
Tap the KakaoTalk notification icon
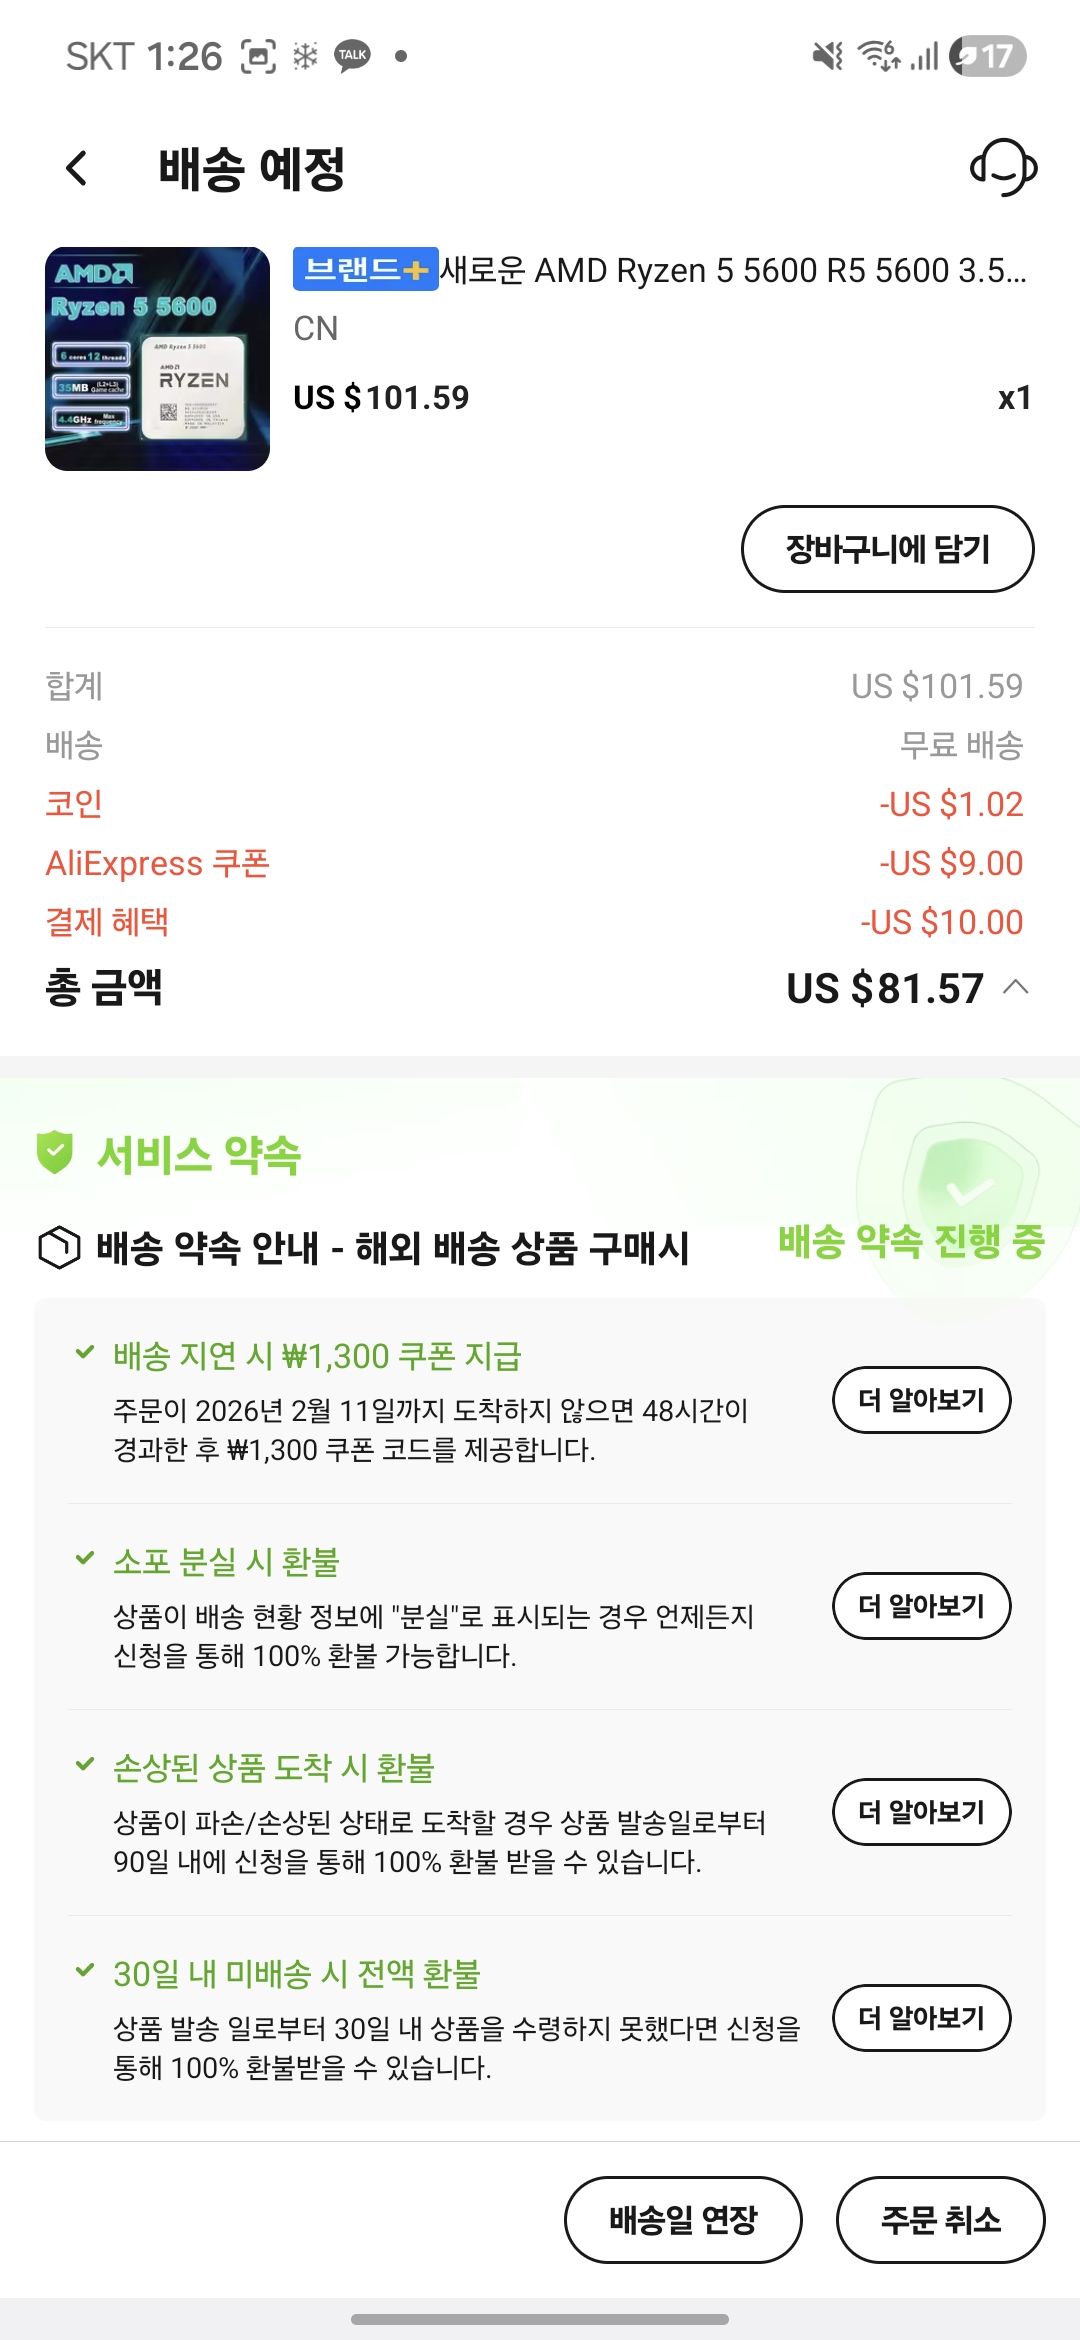click(x=353, y=56)
